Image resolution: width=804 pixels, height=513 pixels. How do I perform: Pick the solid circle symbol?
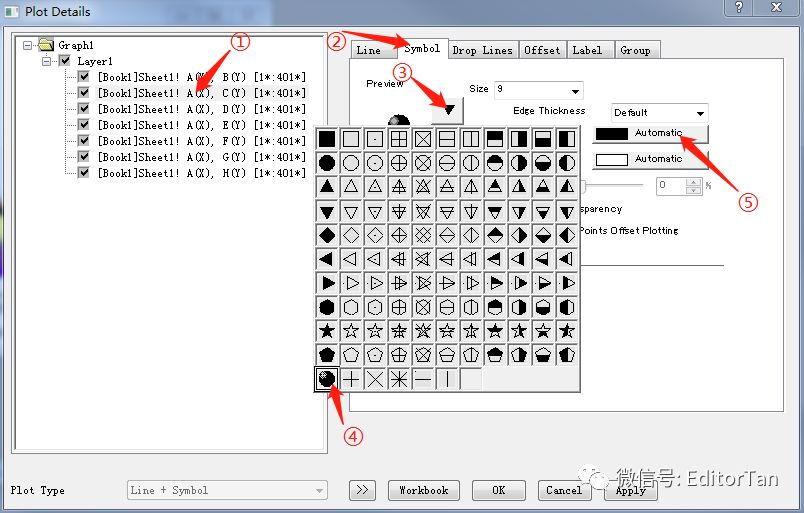(x=327, y=163)
